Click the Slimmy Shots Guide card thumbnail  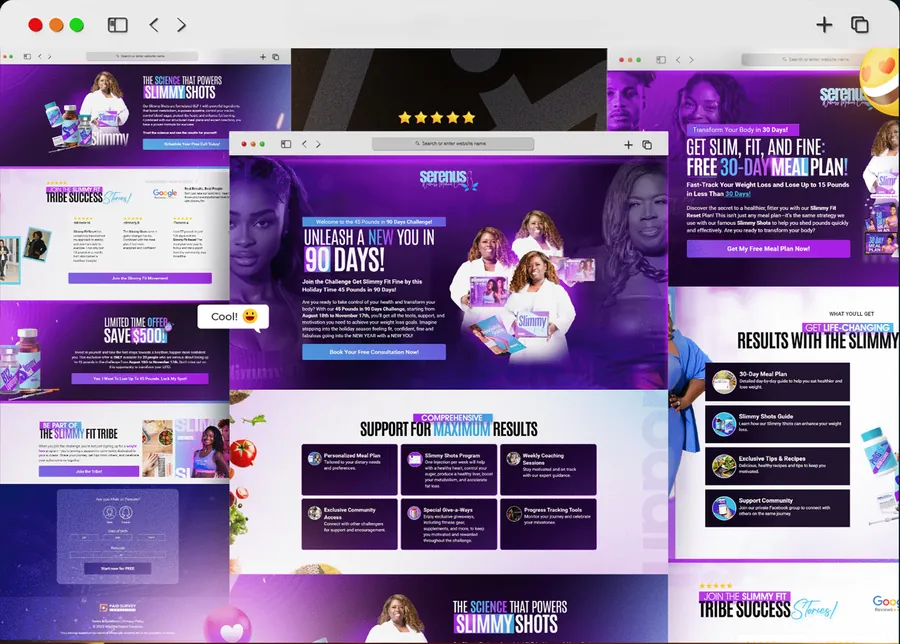(724, 424)
